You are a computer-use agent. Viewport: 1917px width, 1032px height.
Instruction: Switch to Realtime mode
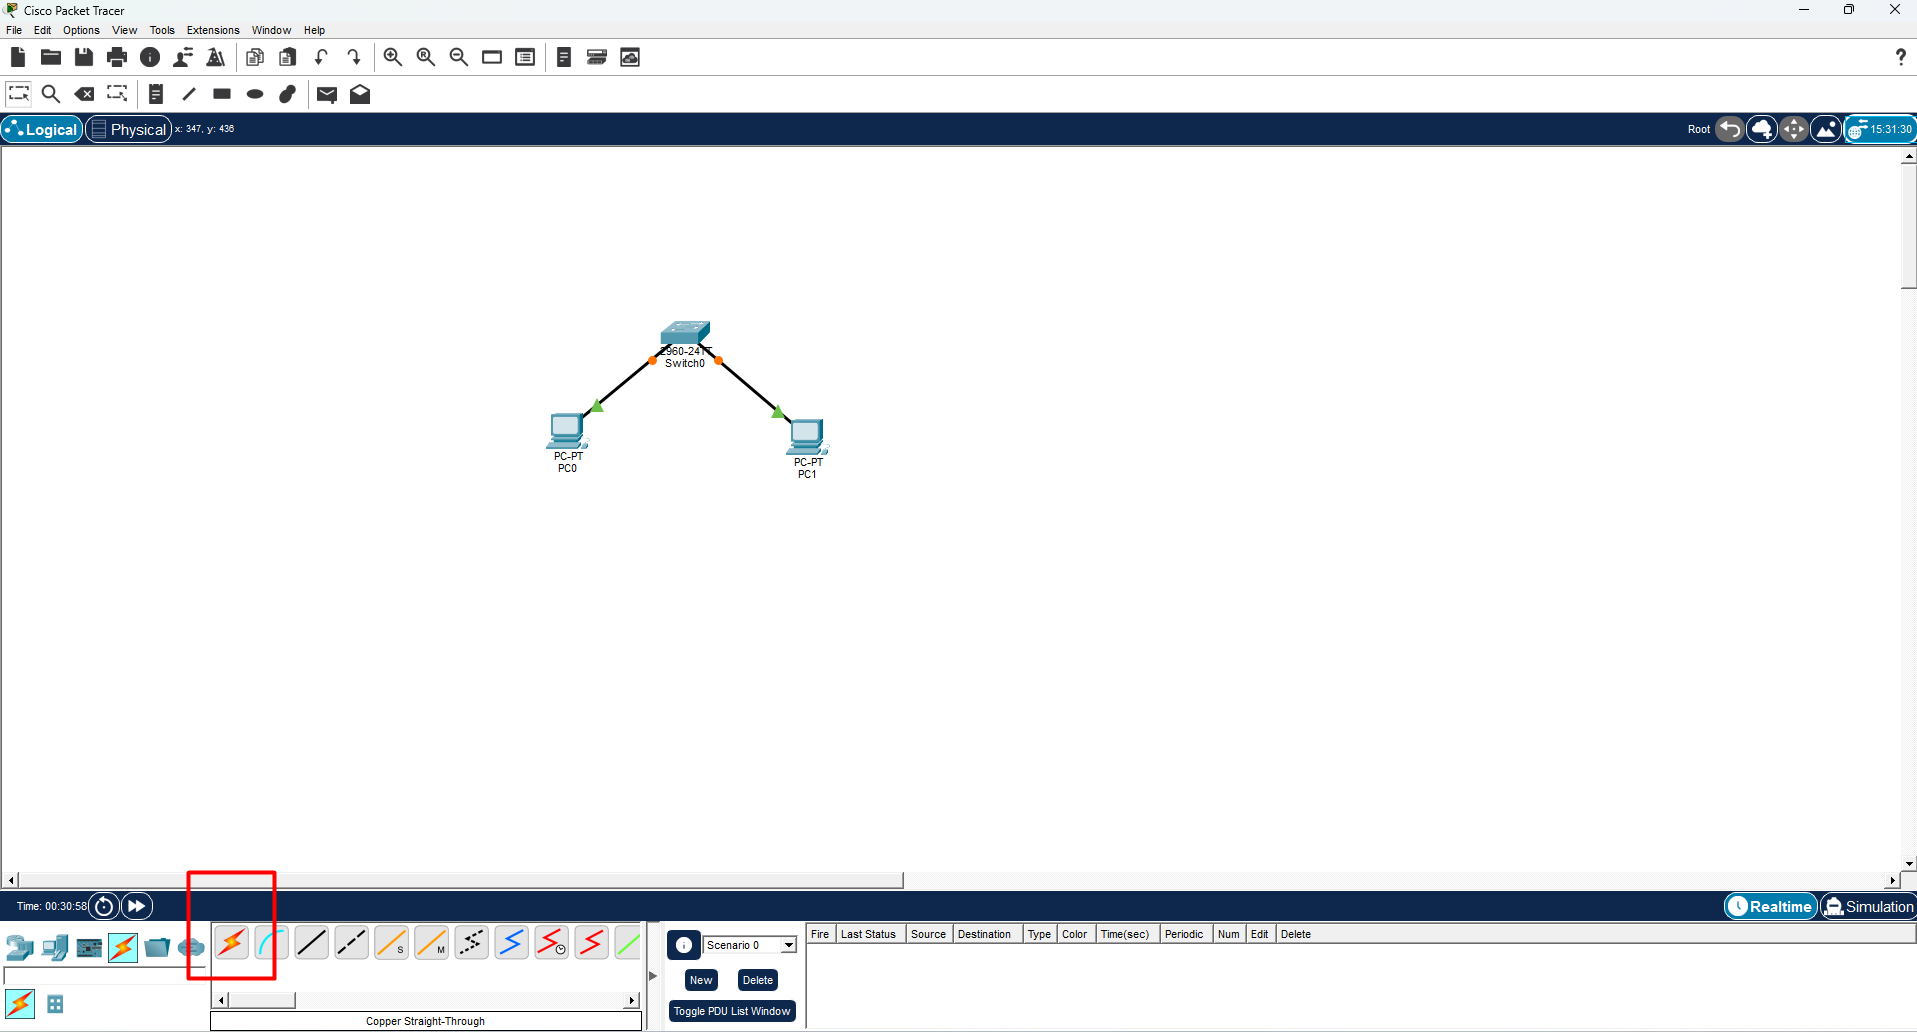coord(1771,906)
